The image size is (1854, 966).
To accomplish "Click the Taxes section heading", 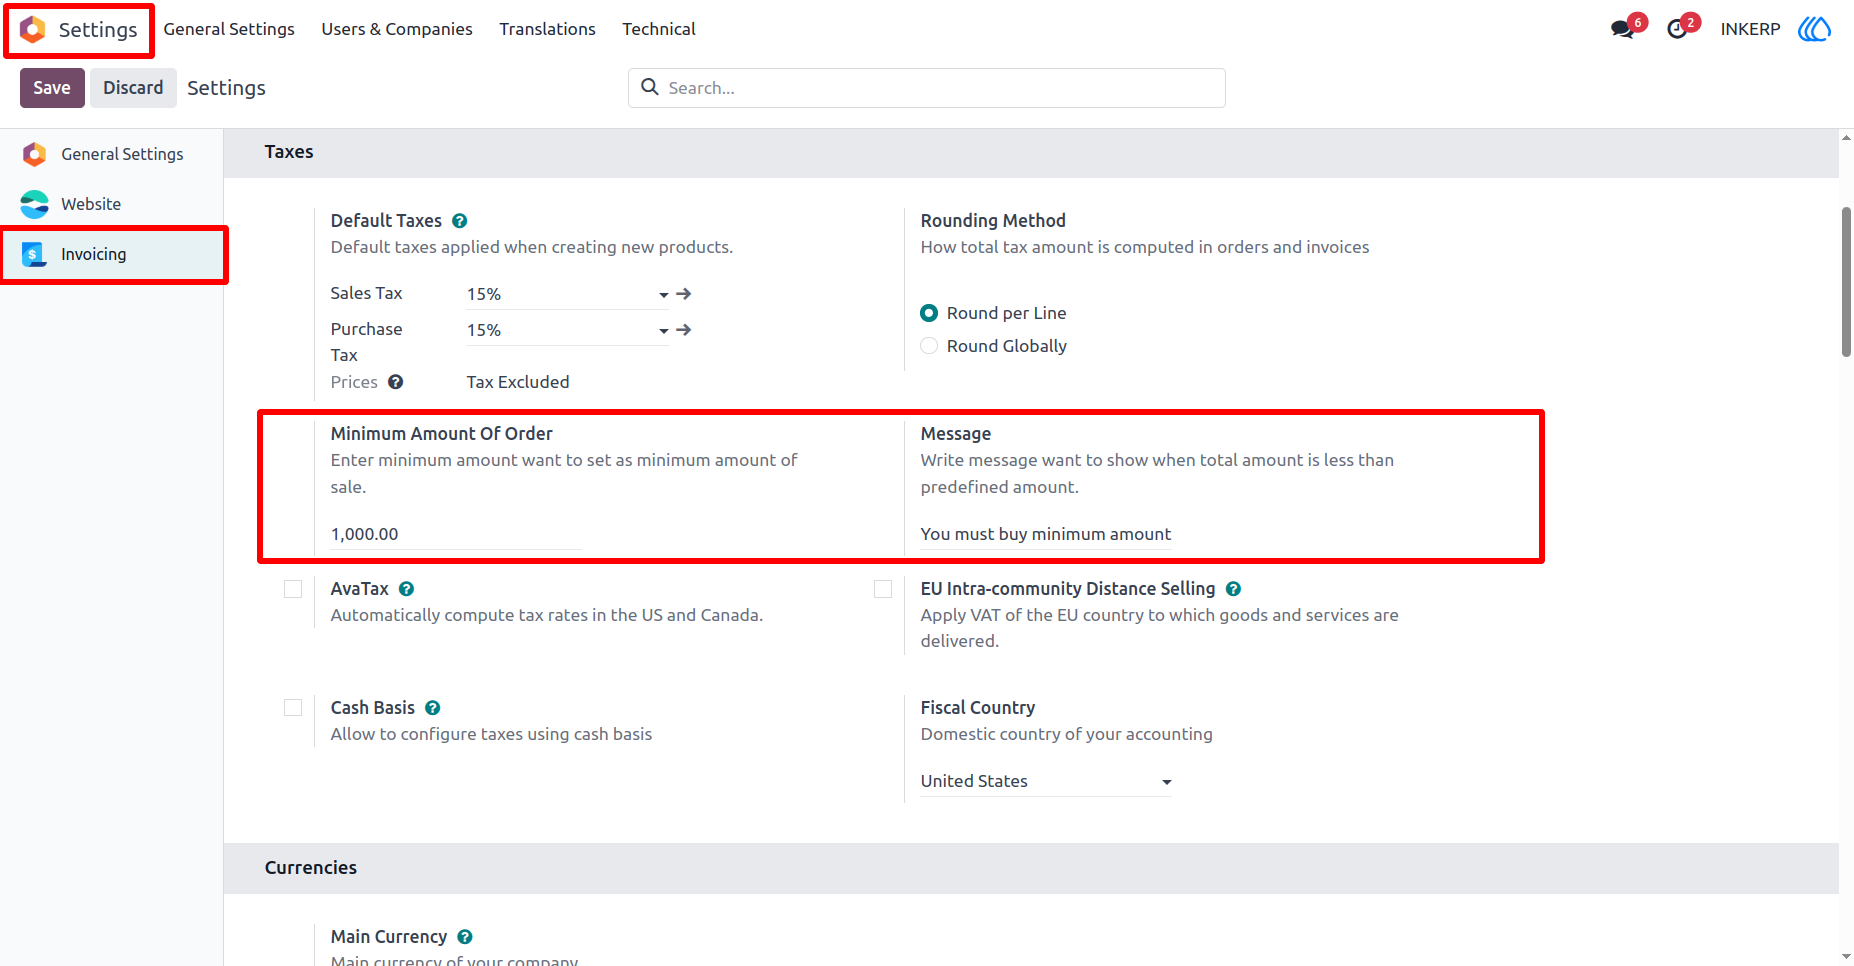I will 289,152.
